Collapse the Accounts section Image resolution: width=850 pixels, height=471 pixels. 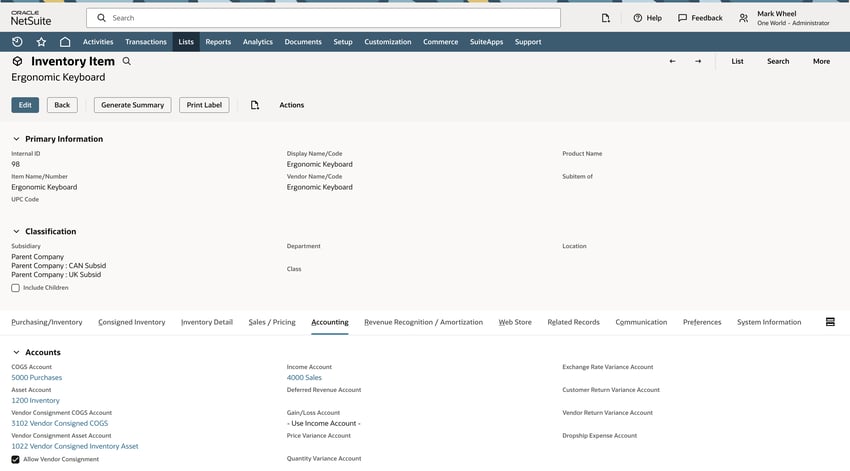point(16,352)
